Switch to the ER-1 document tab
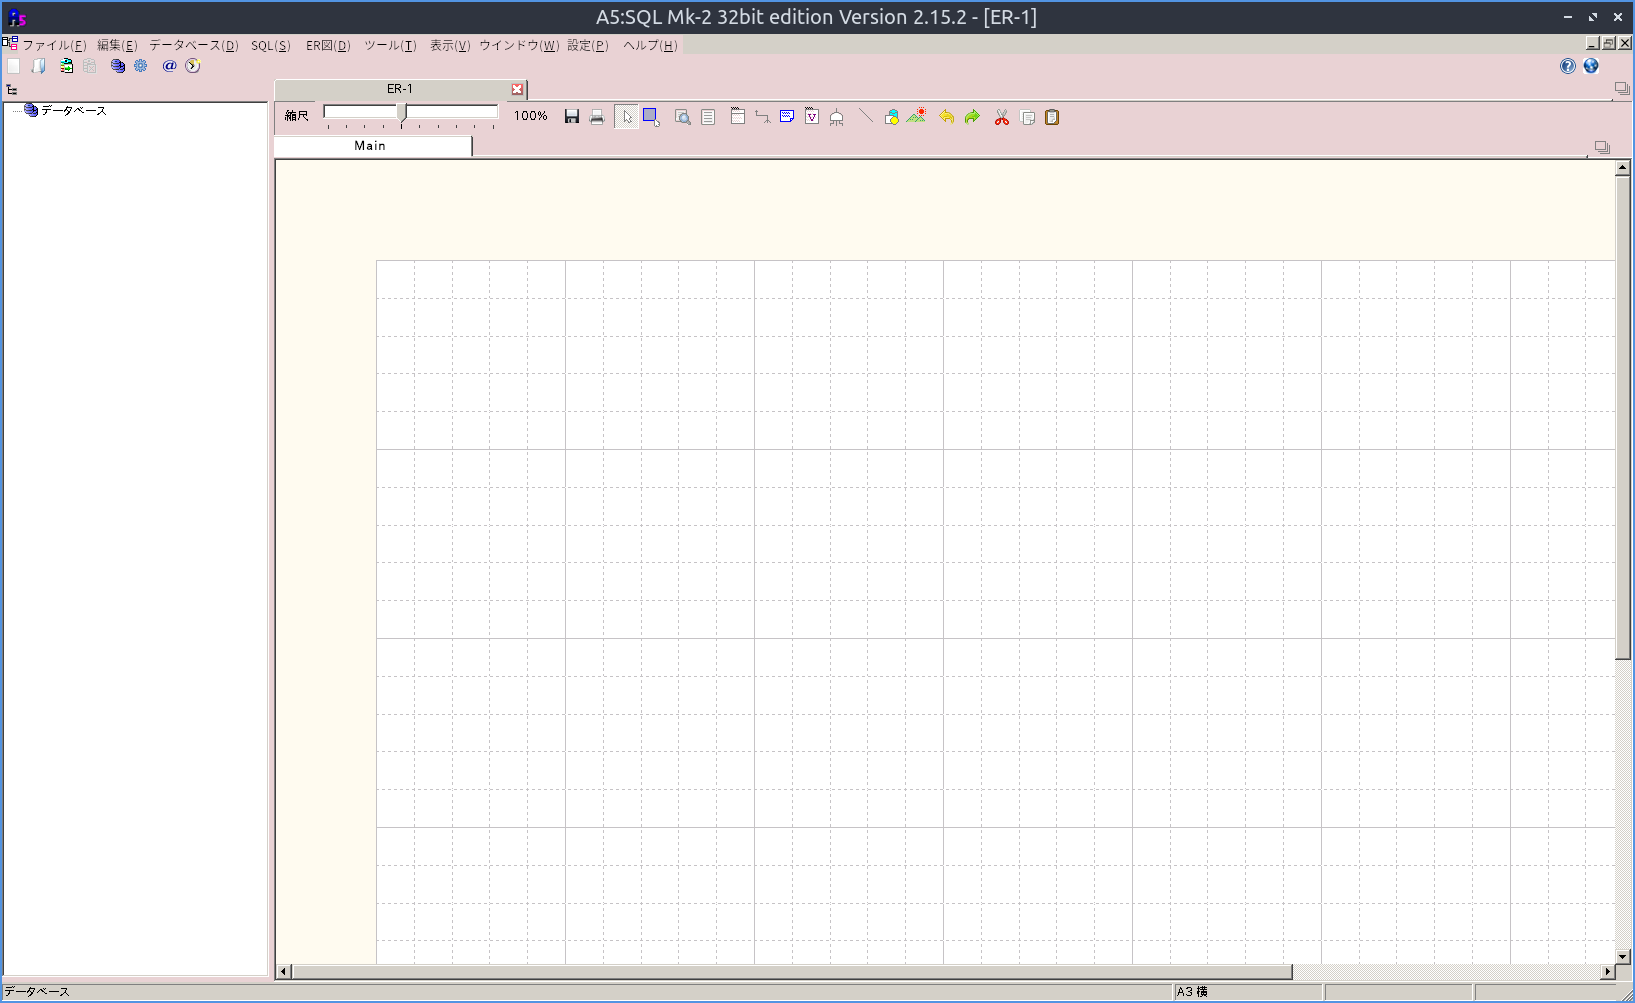Screen dimensions: 1635x1003 400,89
